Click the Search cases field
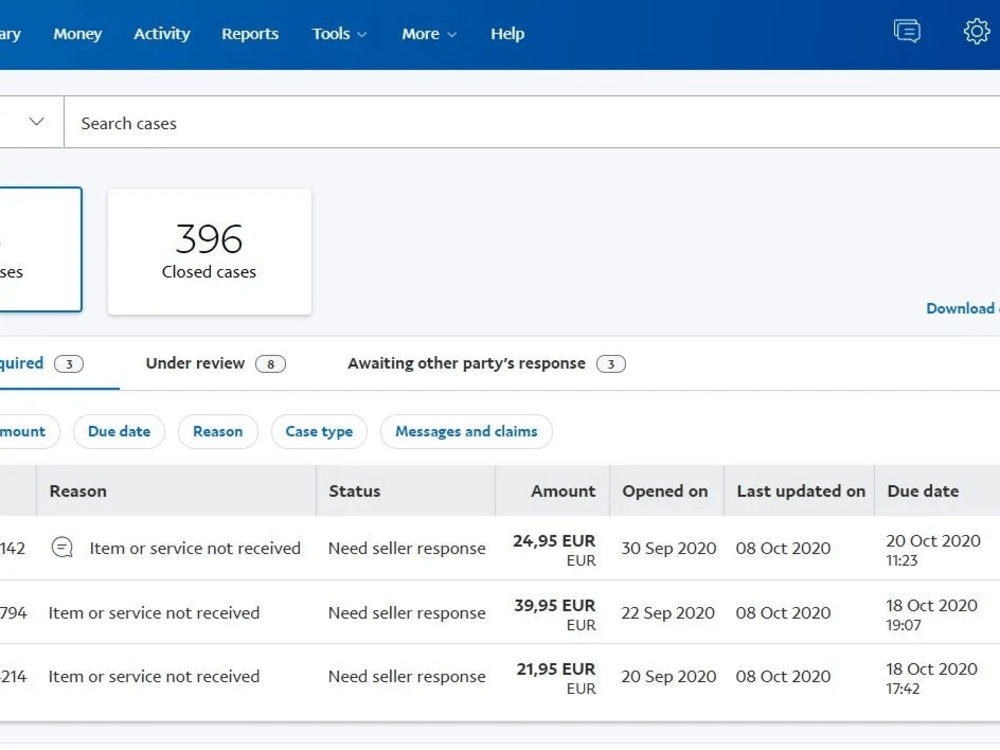Screen dimensions: 1000x750 click(532, 122)
